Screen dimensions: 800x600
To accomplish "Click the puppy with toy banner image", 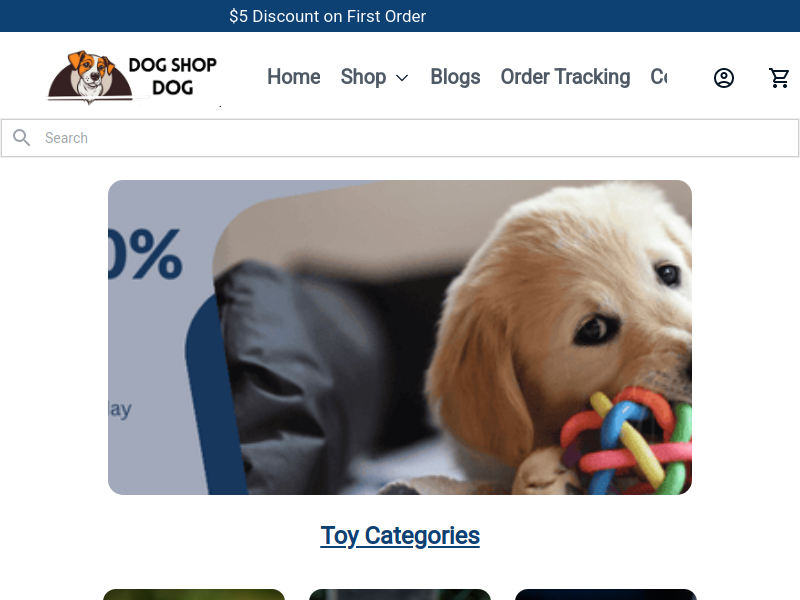I will pos(400,337).
